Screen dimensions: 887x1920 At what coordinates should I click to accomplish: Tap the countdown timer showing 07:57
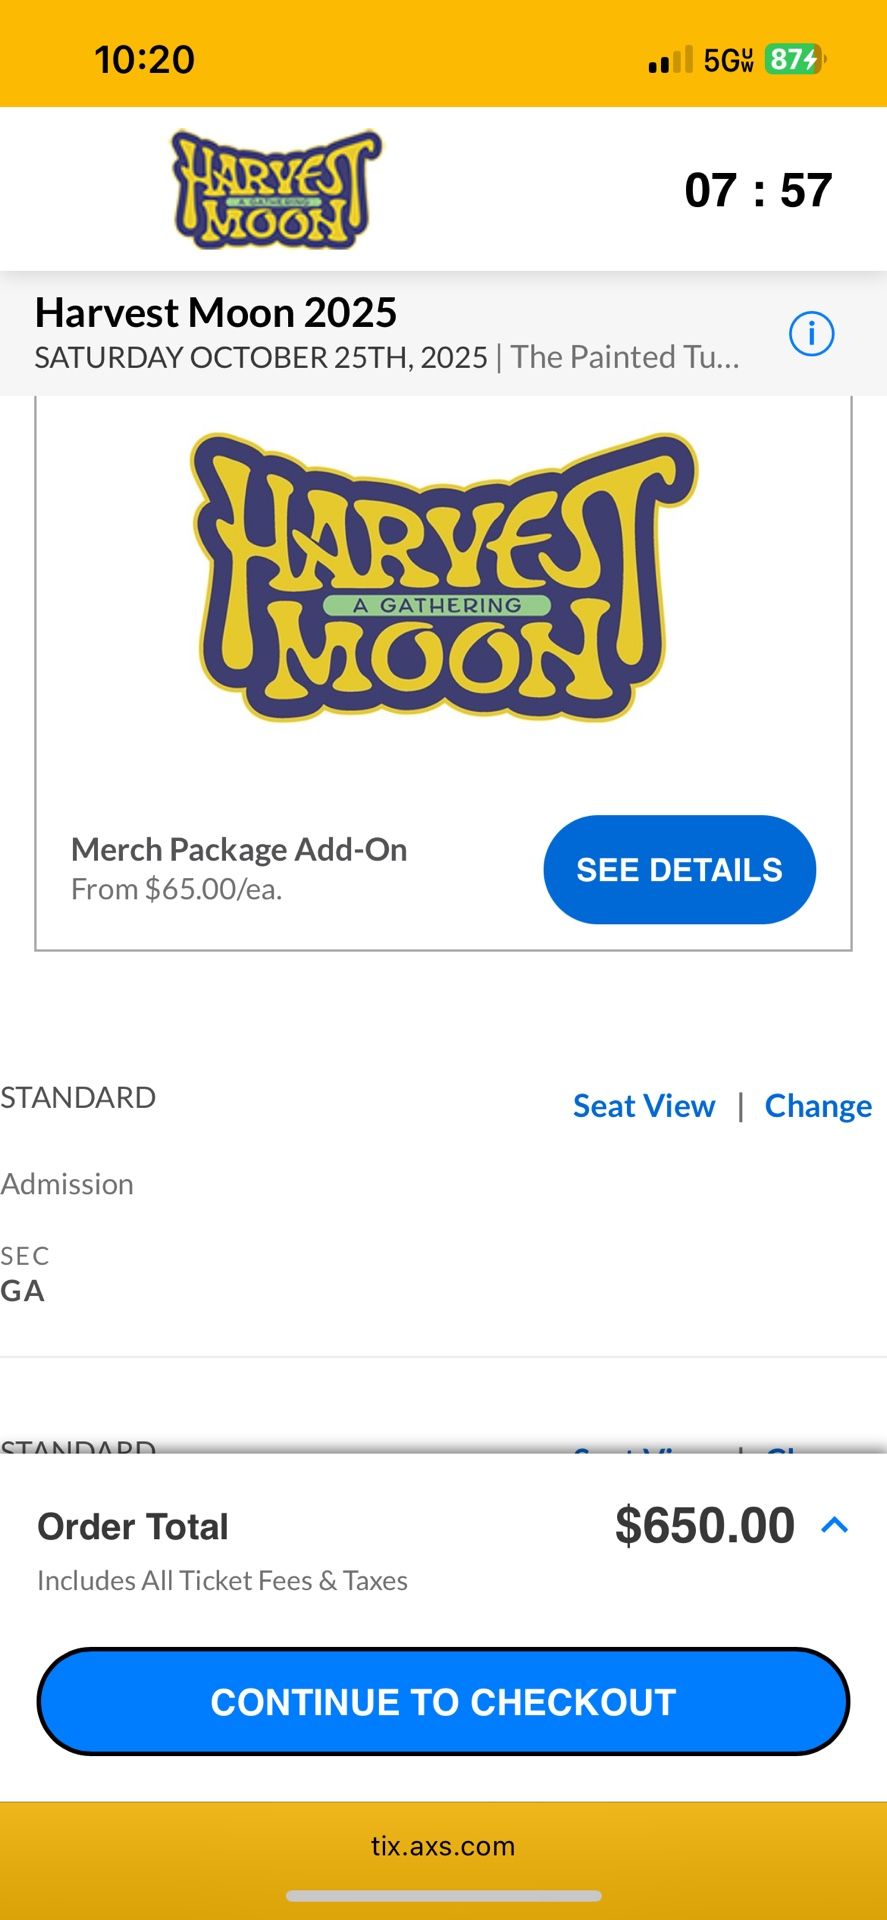pos(760,190)
